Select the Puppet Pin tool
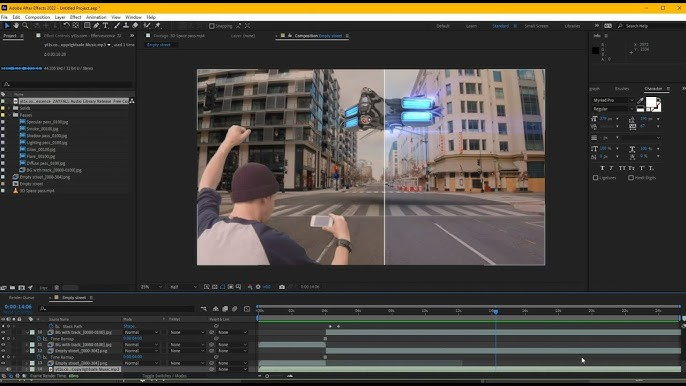This screenshot has height=386, width=686. click(158, 26)
